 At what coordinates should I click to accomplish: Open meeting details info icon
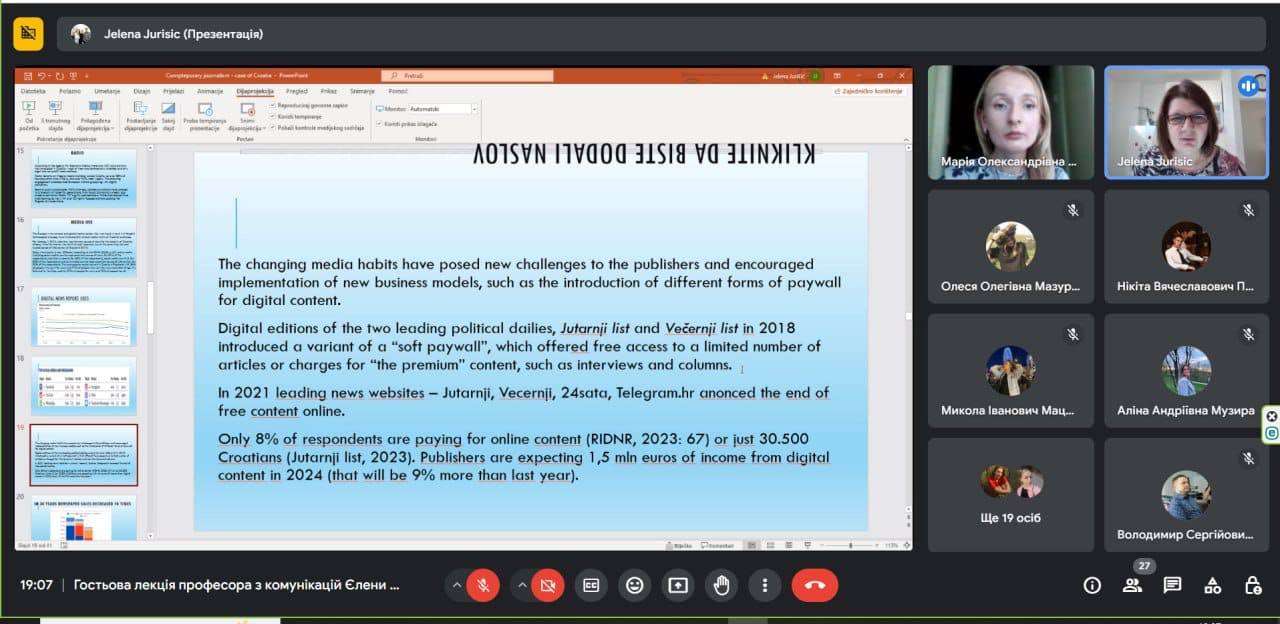pos(1092,585)
